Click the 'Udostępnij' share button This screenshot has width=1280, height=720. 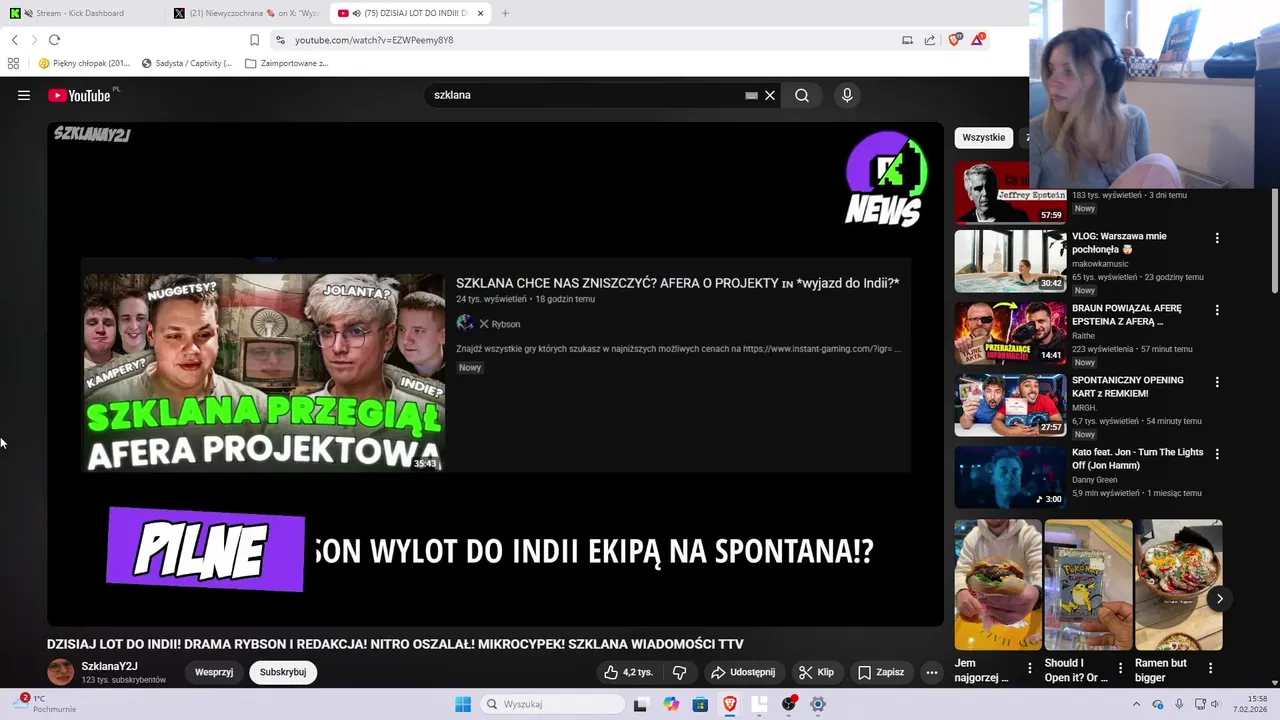[743, 672]
